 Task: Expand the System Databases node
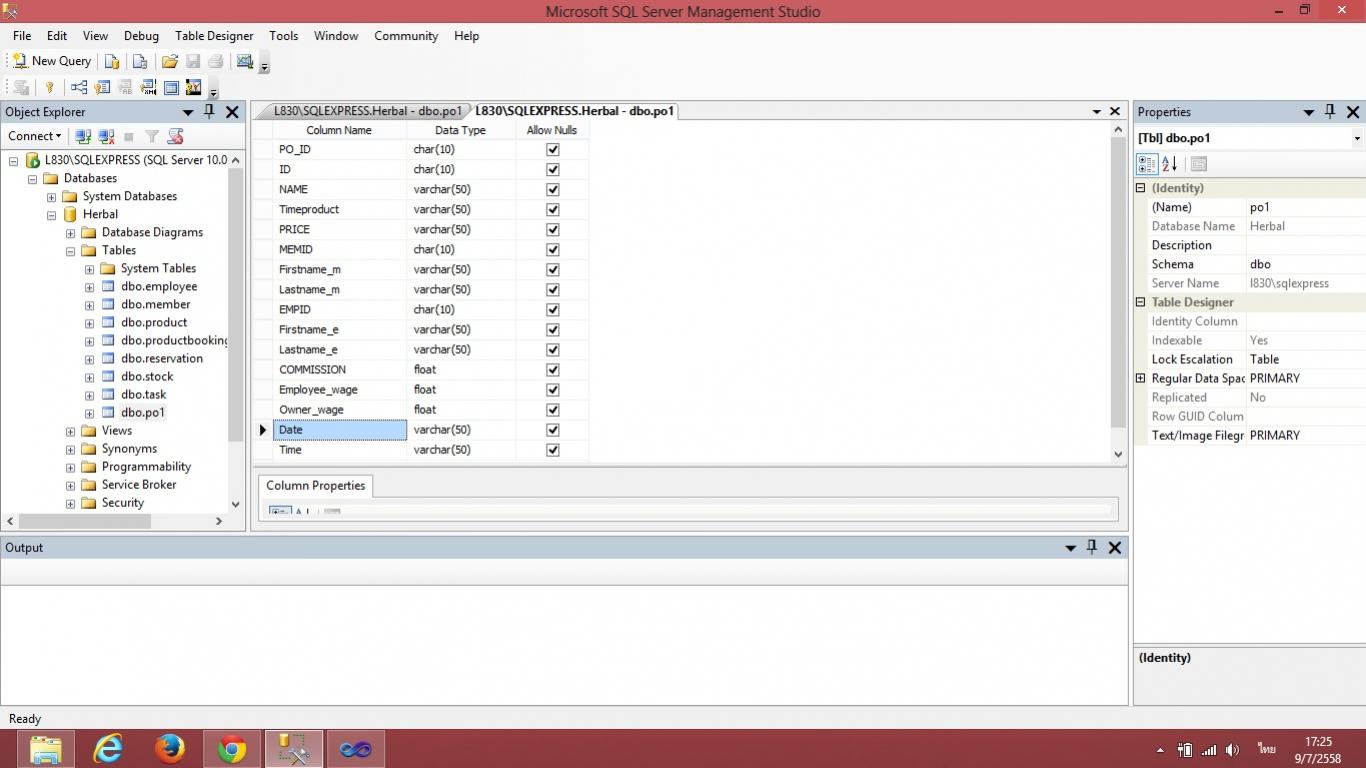51,197
